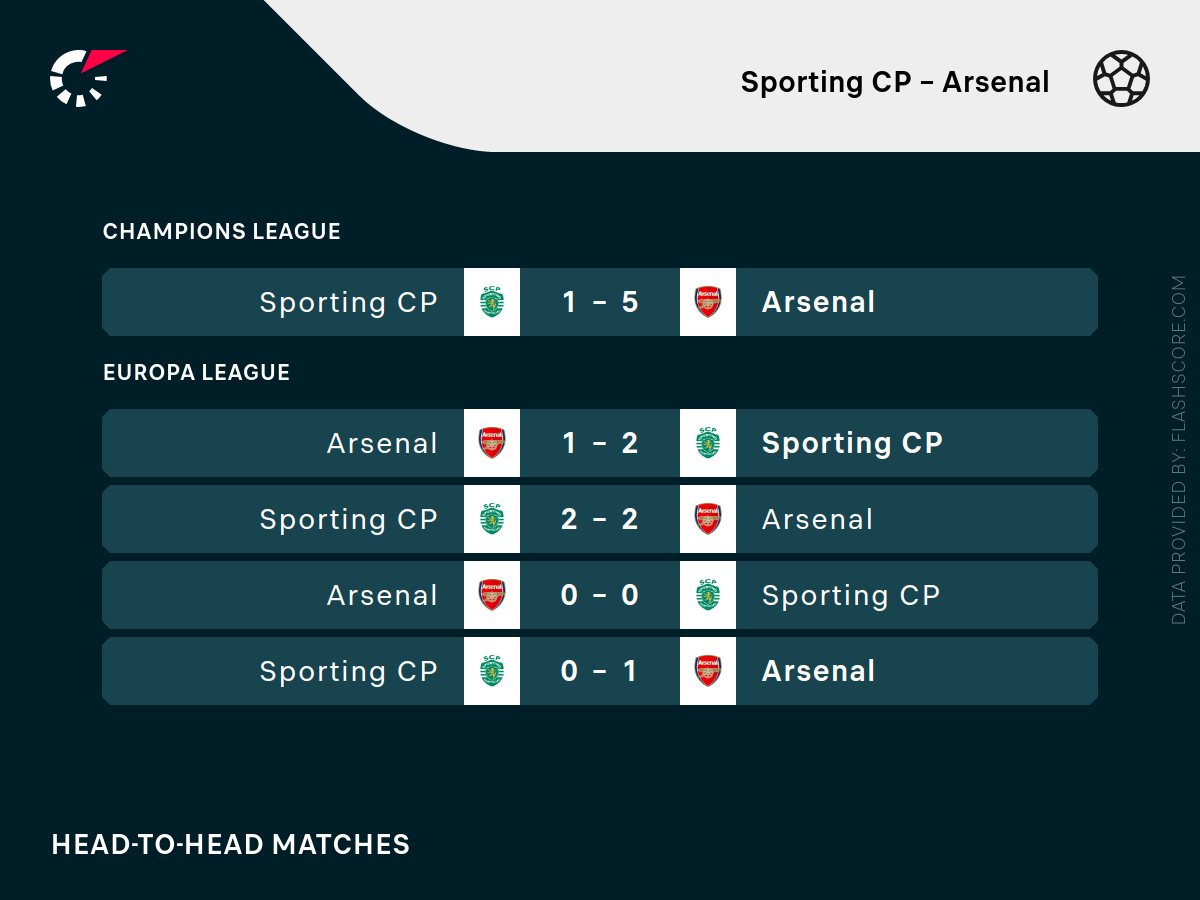This screenshot has width=1200, height=900.
Task: Open the 1 – 5 match score
Action: point(600,302)
